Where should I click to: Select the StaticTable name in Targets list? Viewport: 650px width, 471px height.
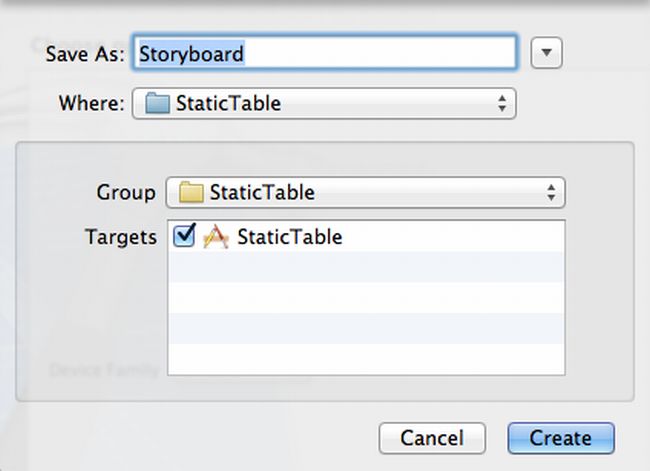pos(289,237)
